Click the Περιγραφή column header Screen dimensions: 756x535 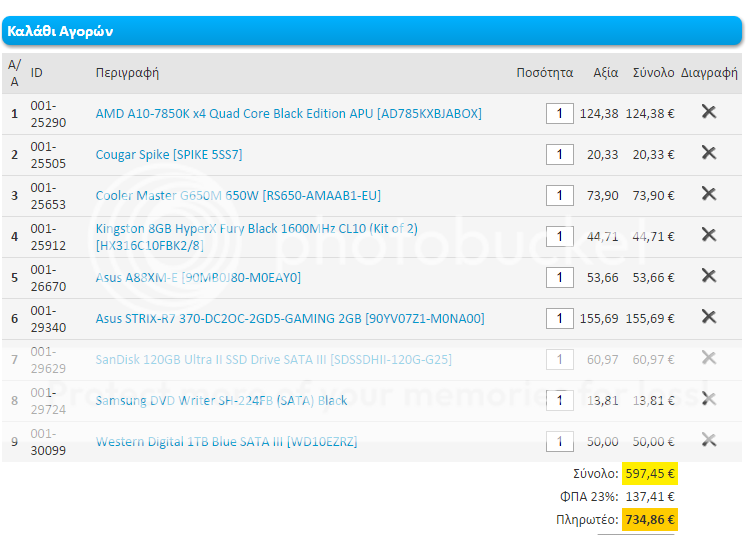(127, 73)
